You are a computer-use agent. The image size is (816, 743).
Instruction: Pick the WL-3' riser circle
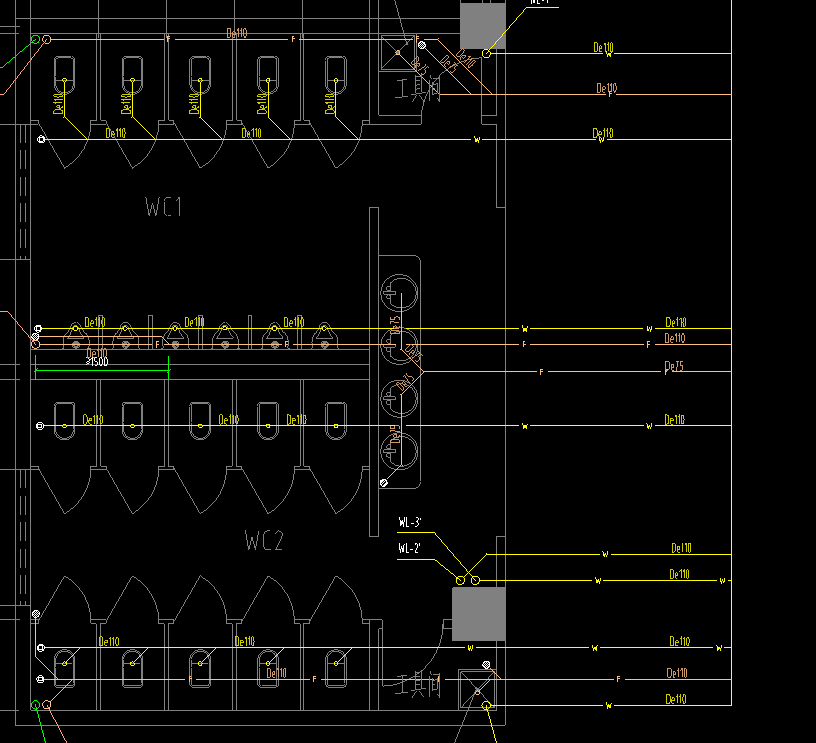click(x=475, y=580)
